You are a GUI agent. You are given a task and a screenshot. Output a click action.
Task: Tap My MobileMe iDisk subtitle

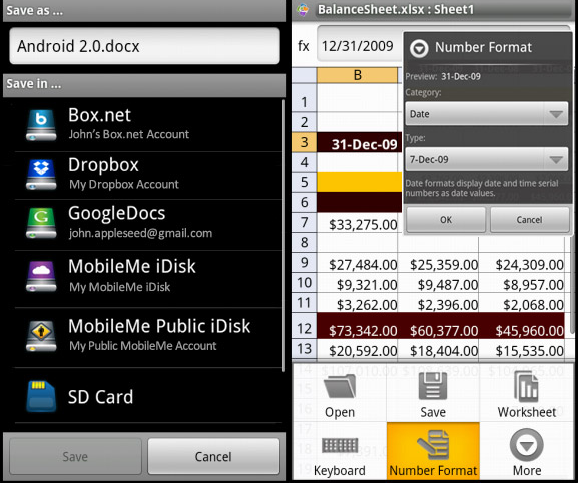click(120, 287)
